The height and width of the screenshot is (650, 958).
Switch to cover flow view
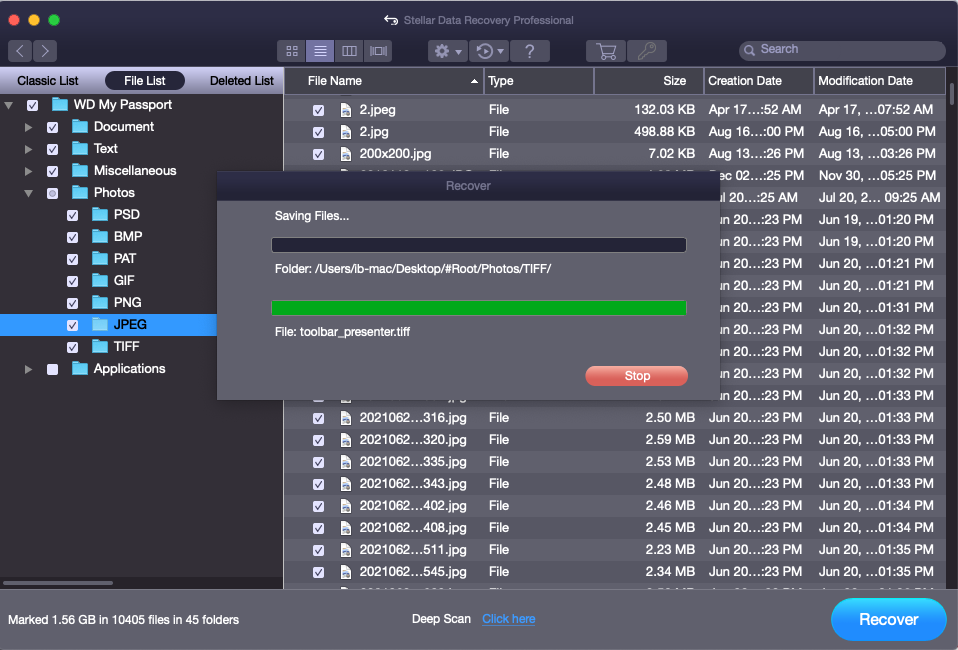(378, 51)
